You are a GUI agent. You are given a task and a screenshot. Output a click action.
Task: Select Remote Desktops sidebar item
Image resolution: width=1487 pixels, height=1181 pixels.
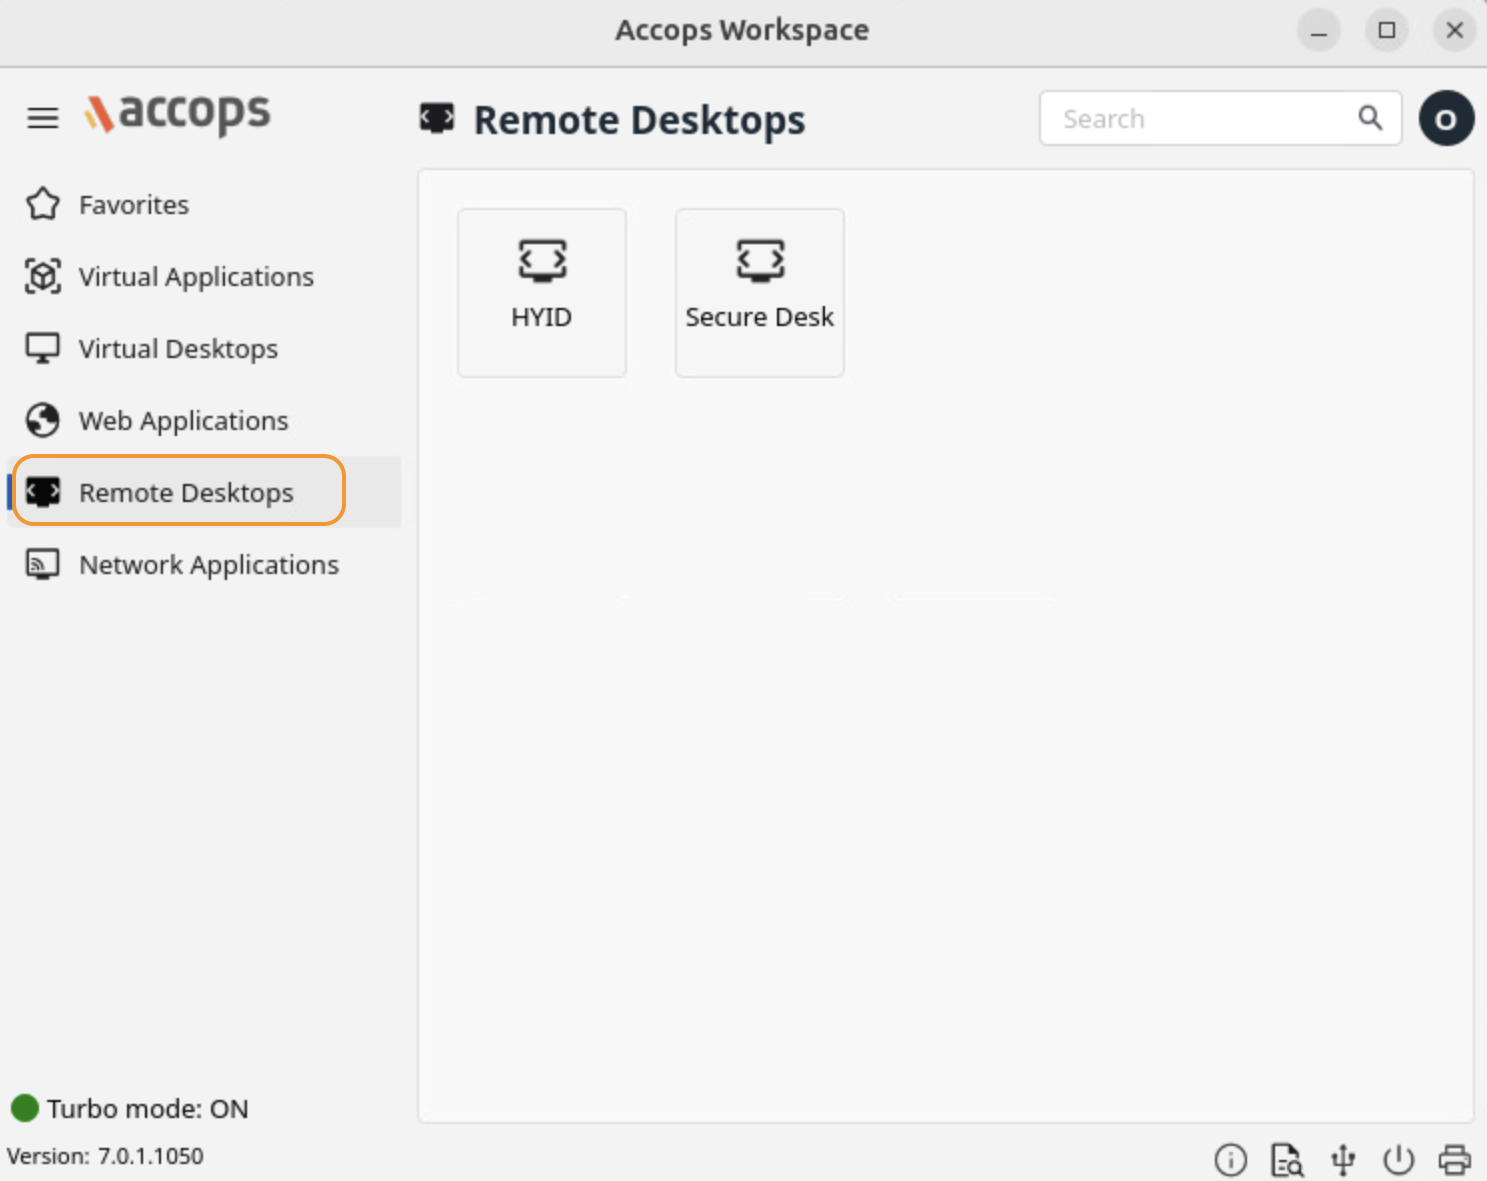click(x=185, y=493)
